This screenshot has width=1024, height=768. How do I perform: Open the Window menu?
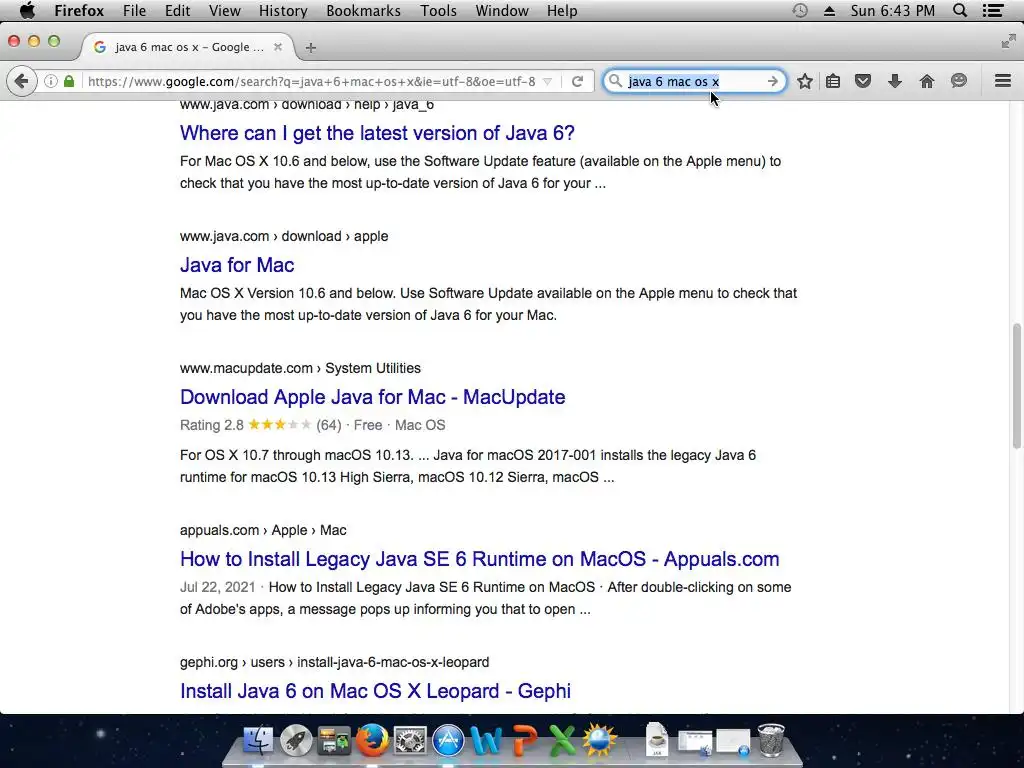(x=502, y=10)
